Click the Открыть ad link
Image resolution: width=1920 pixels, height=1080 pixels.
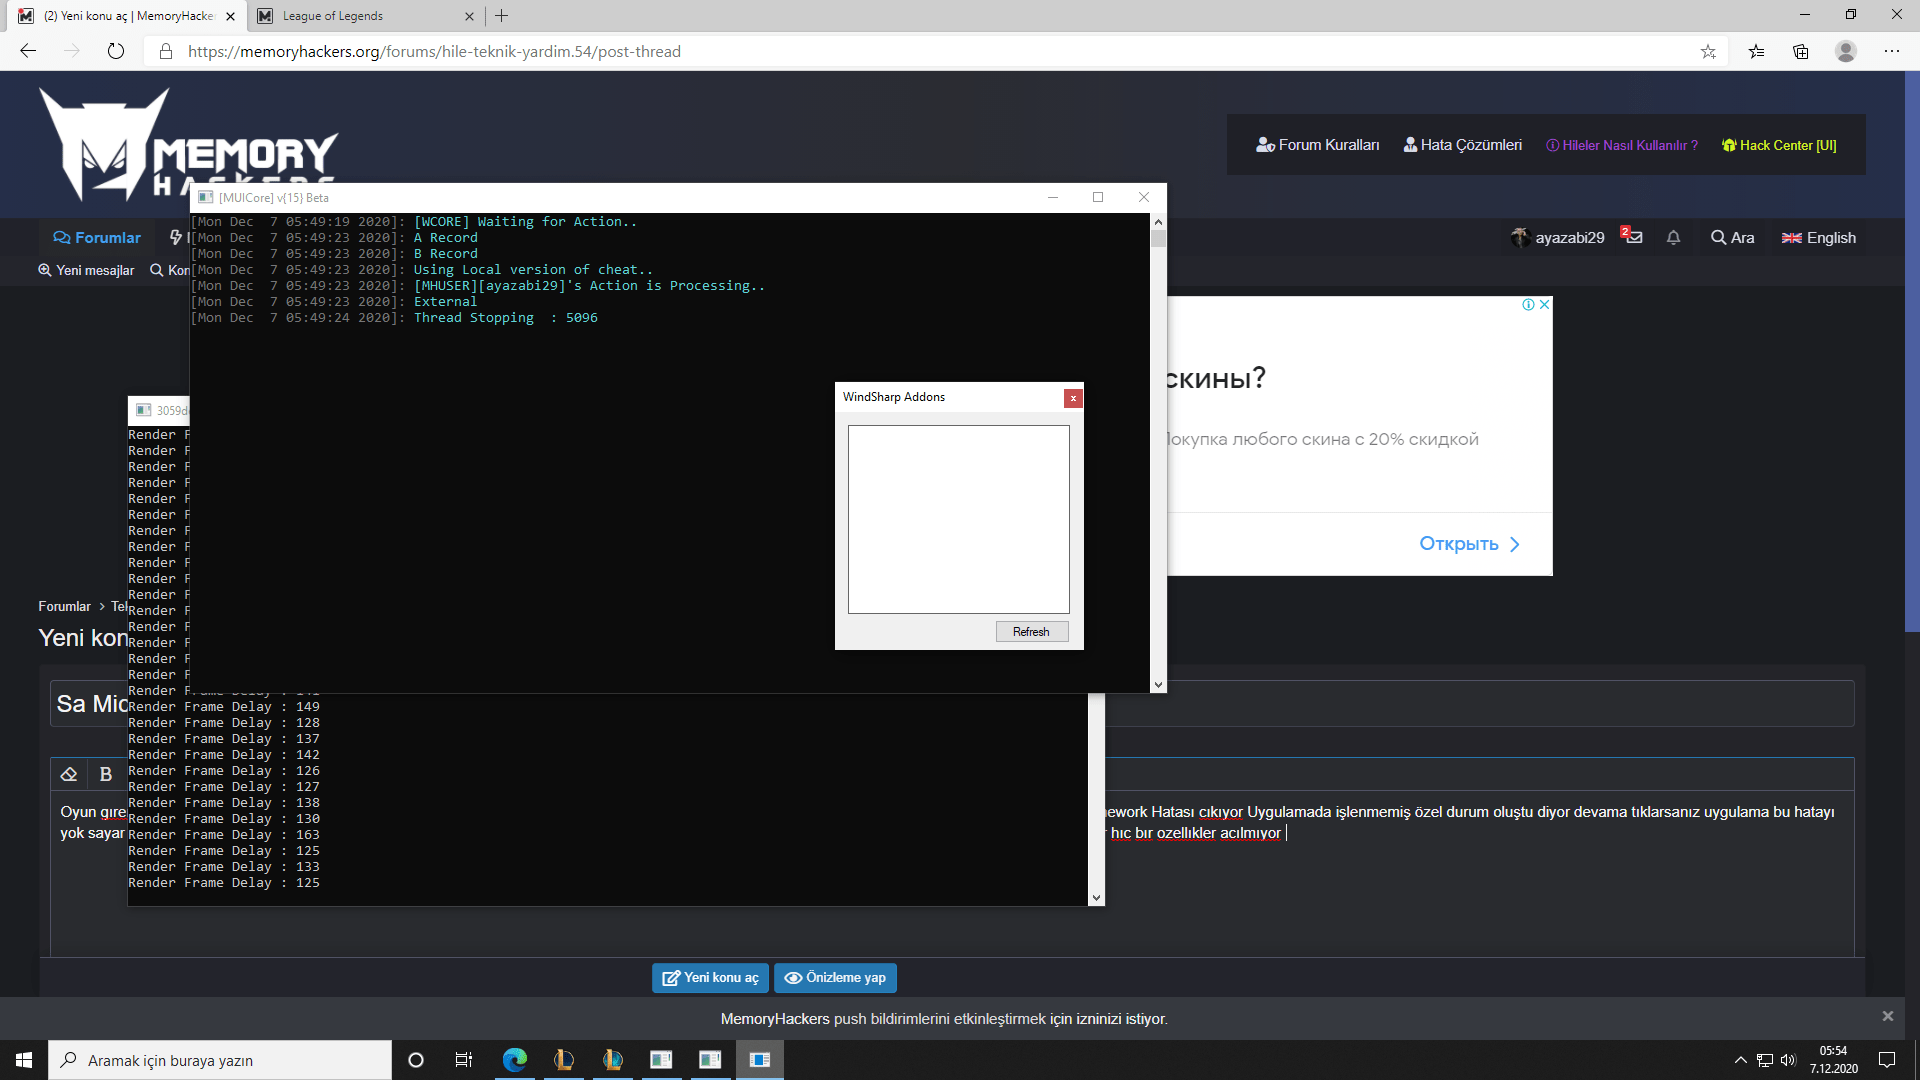tap(1469, 544)
